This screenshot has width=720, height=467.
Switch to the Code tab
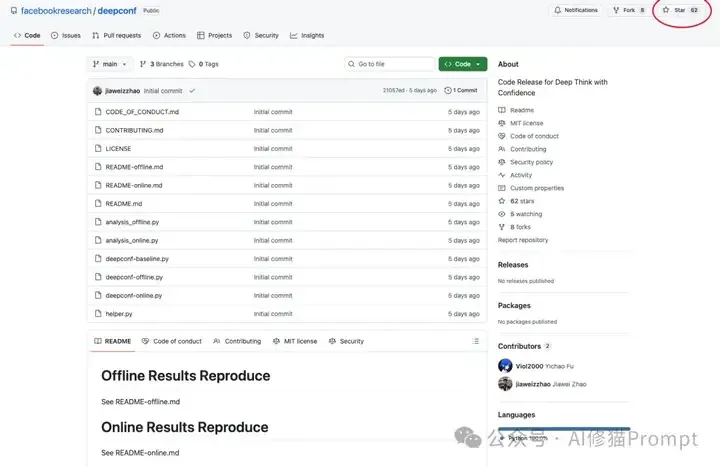pos(27,35)
